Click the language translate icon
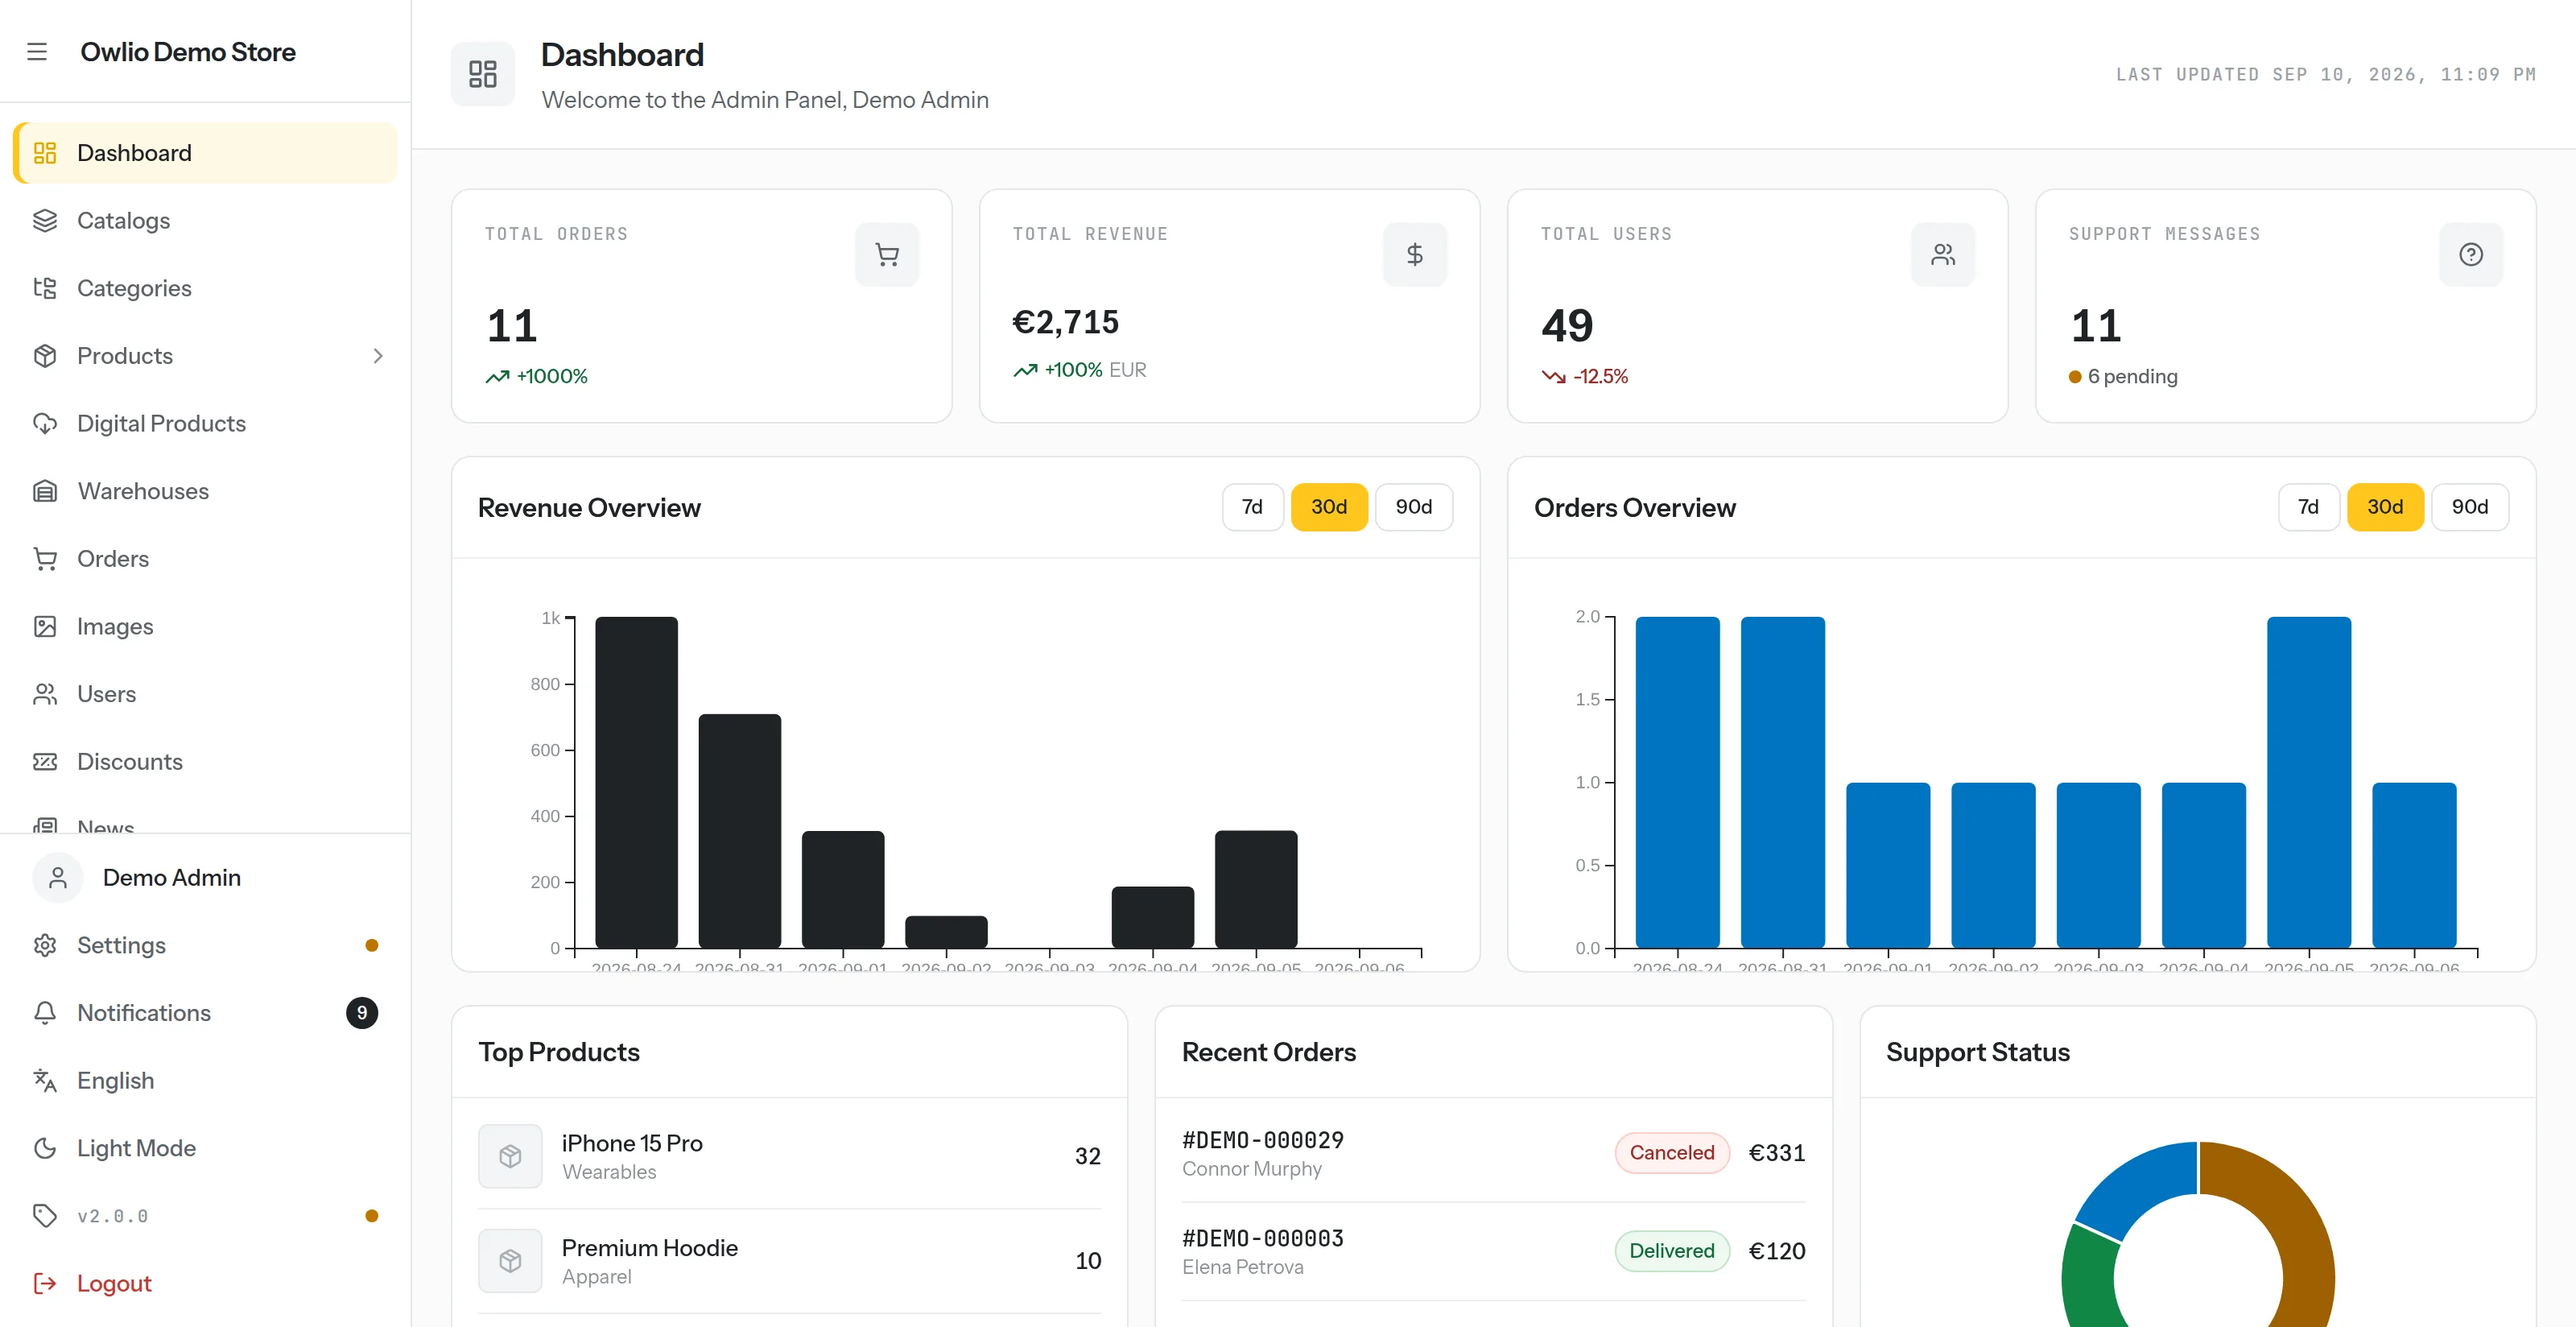The image size is (2576, 1327). [45, 1080]
